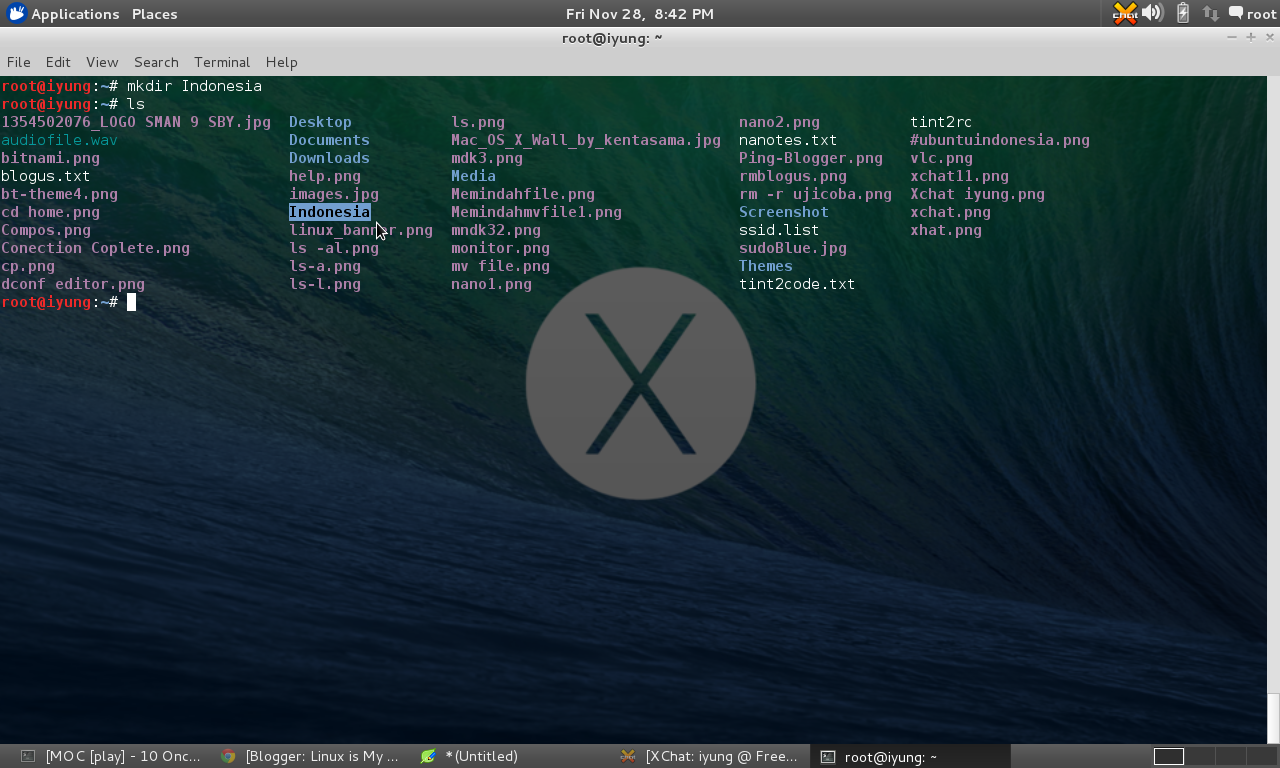1280x768 pixels.
Task: Open the Terminal menu
Action: 221,62
